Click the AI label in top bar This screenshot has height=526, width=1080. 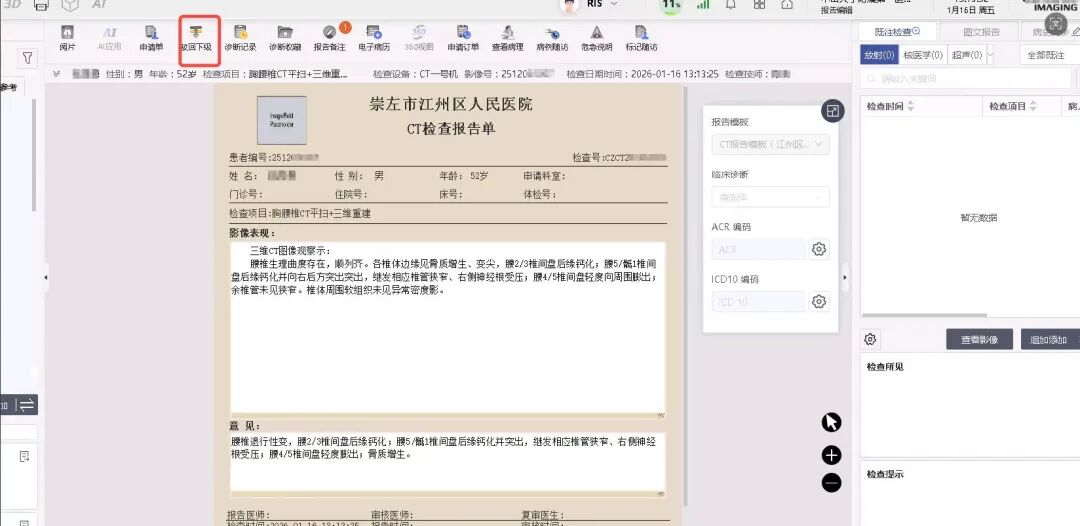coord(99,4)
